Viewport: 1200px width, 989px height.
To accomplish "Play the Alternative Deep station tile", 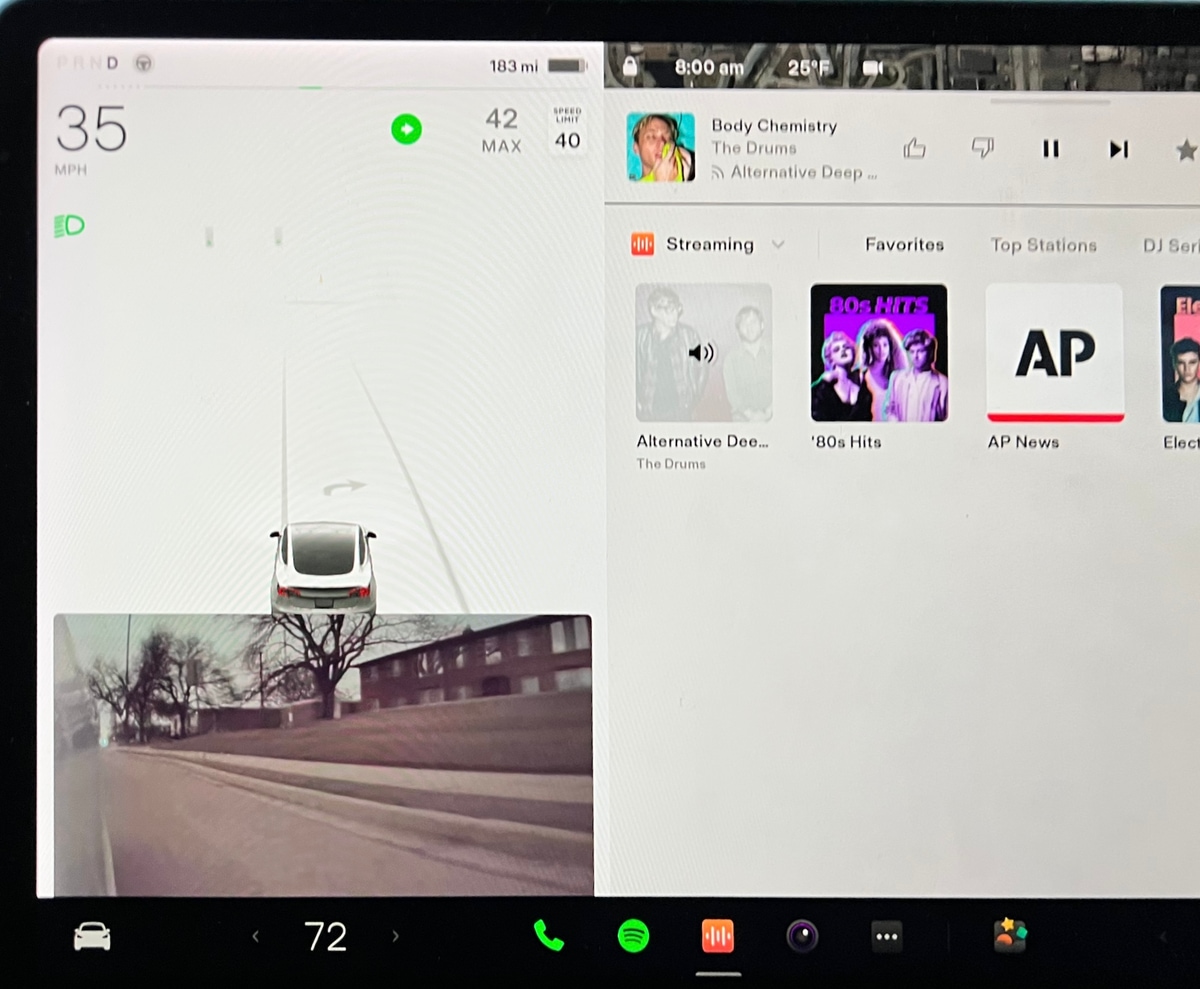I will pyautogui.click(x=704, y=352).
